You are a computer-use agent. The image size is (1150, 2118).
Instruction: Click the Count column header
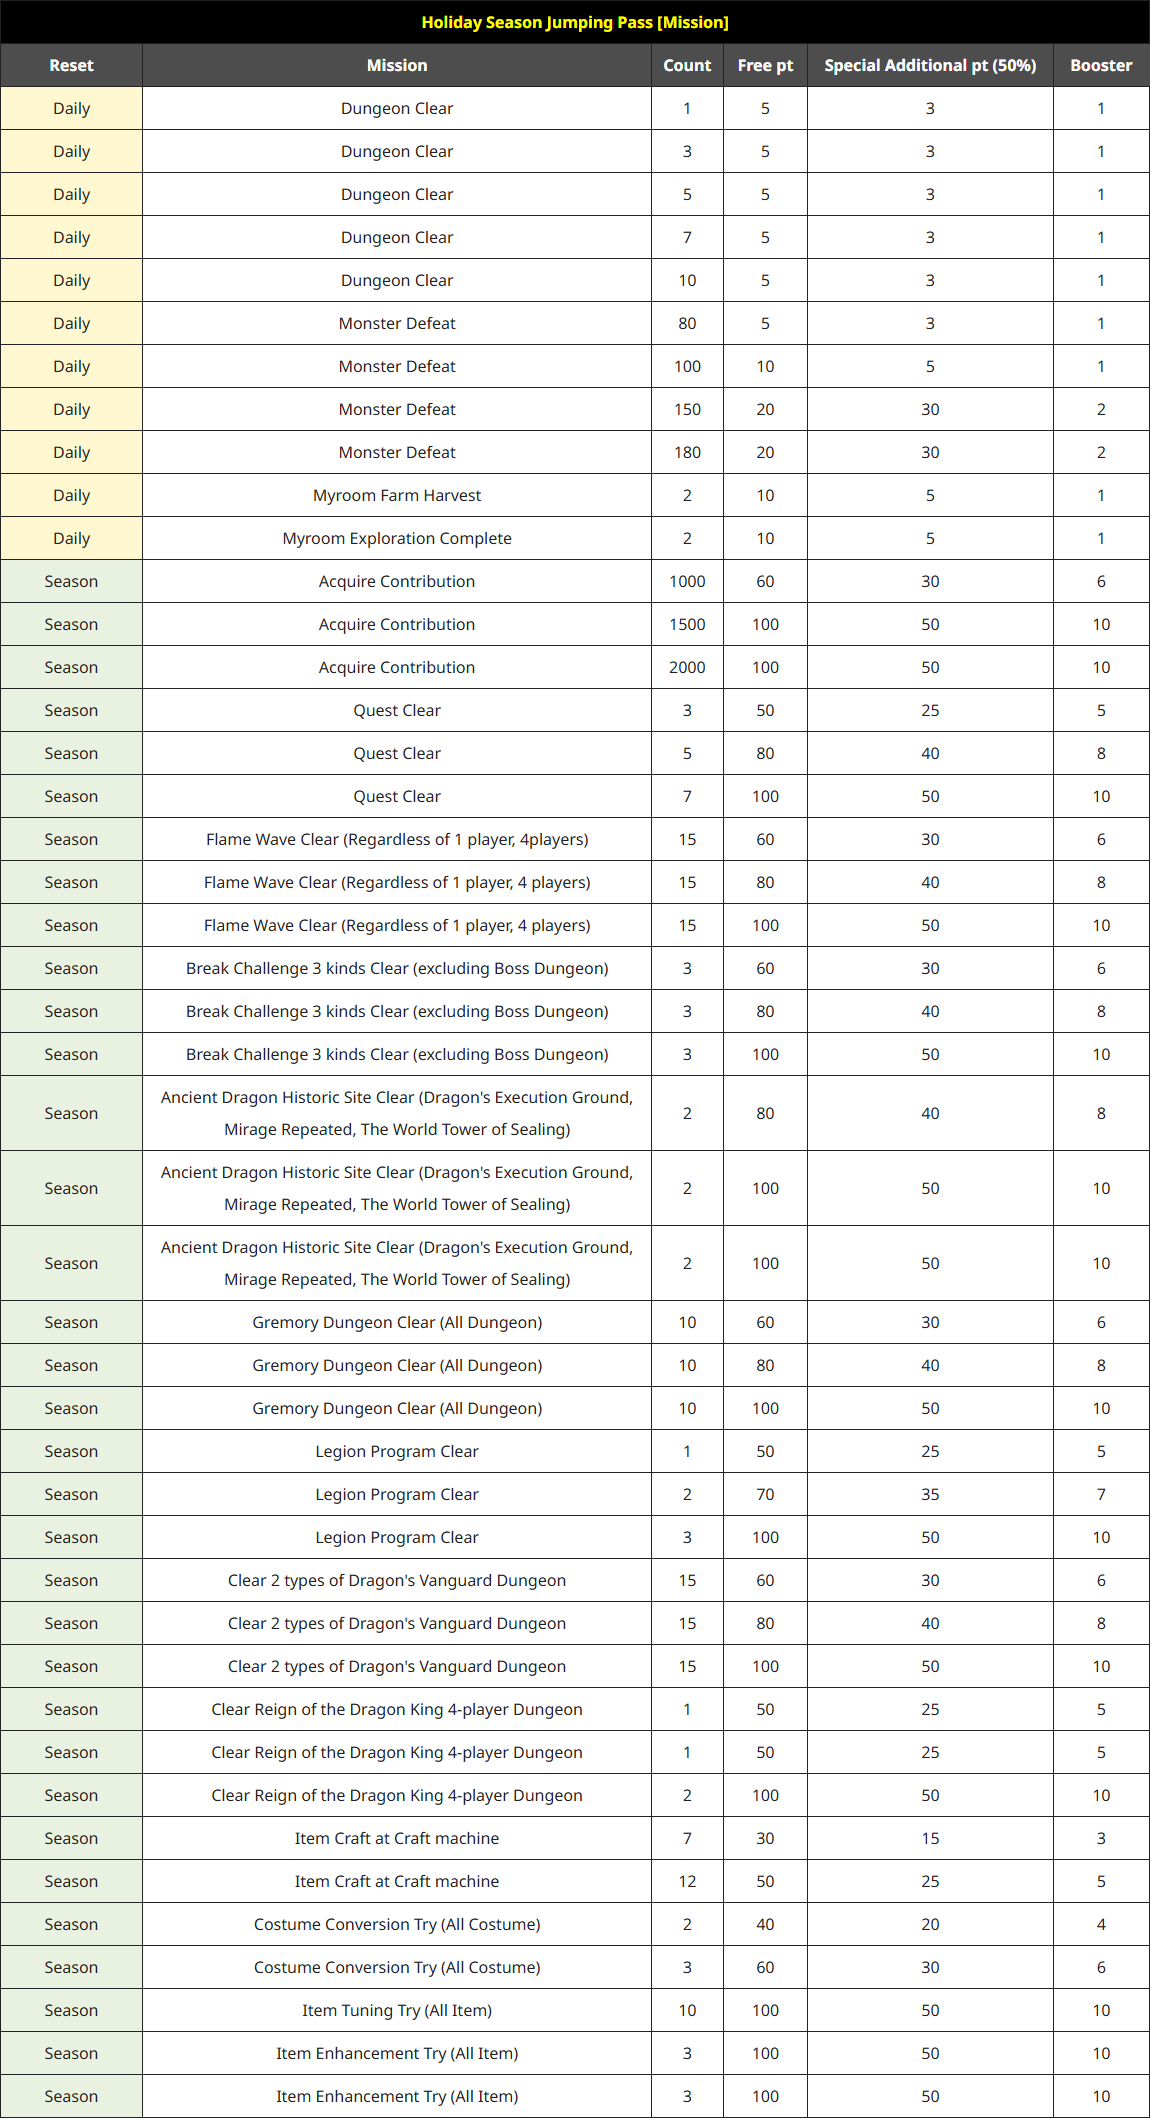(x=687, y=65)
